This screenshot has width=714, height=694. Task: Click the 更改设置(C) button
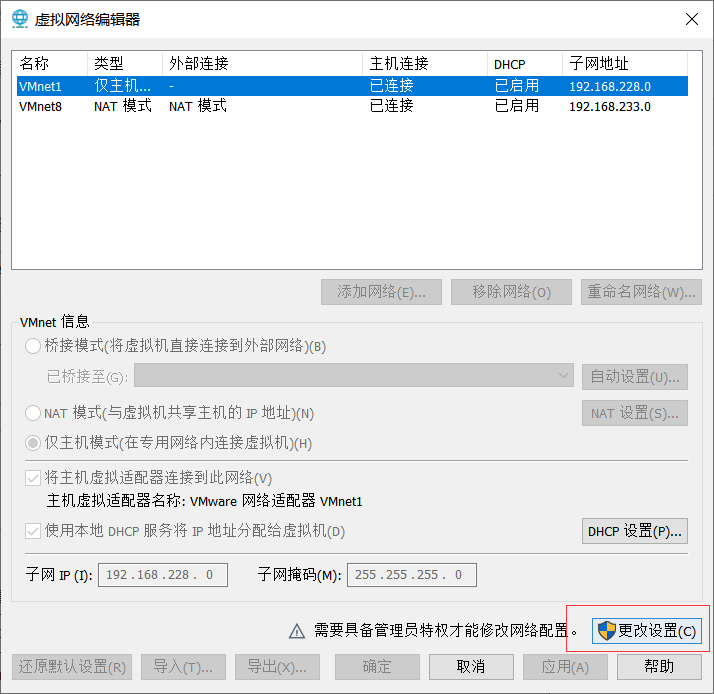click(x=647, y=631)
